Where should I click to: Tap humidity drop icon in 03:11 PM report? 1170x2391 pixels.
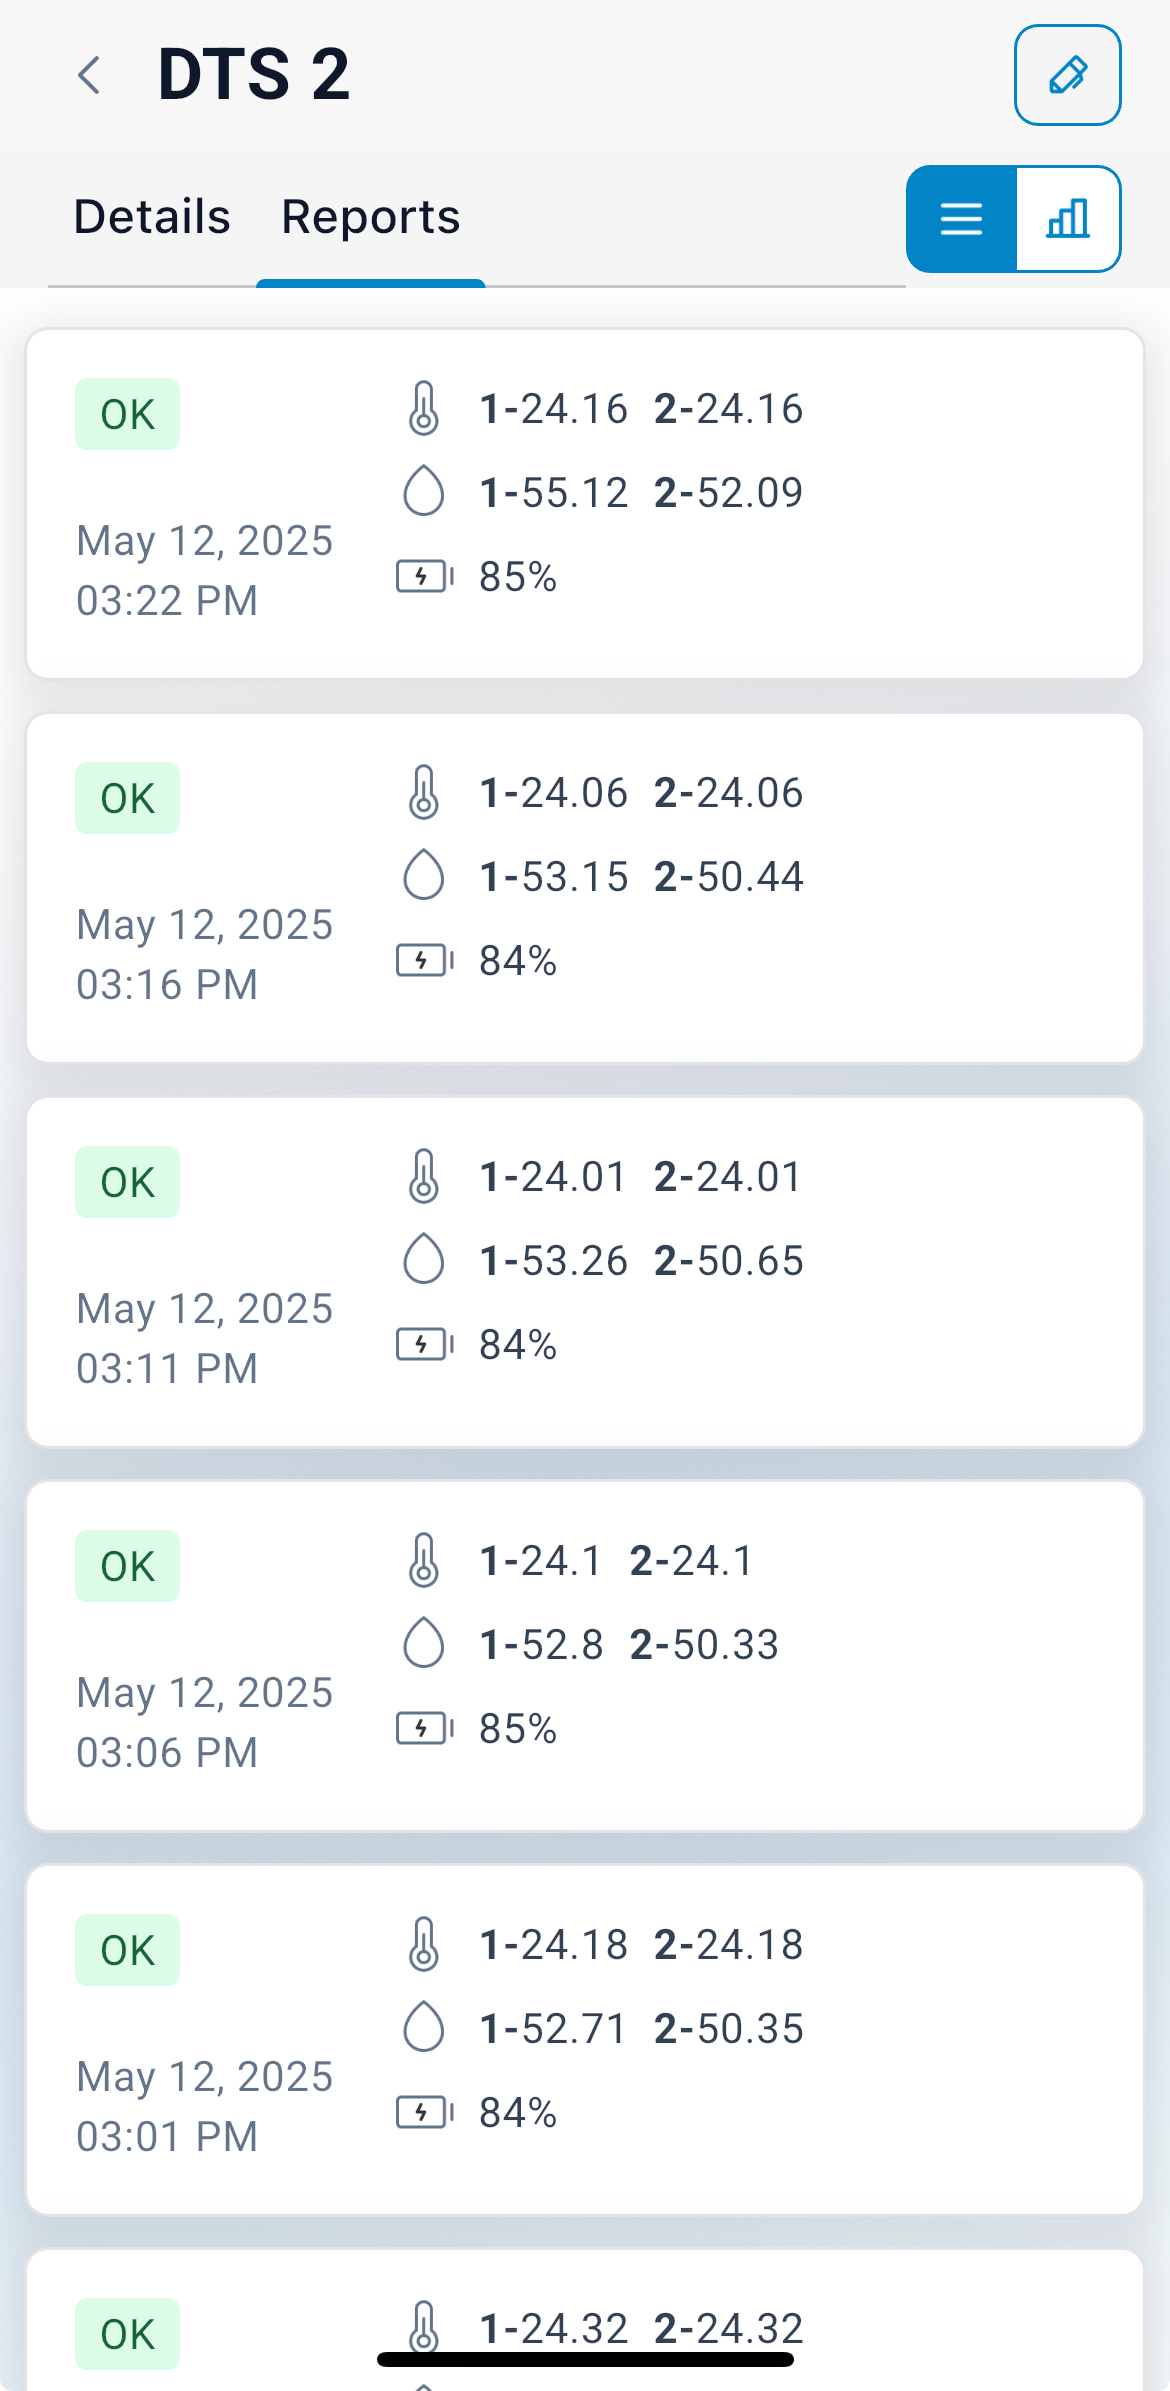tap(424, 1259)
